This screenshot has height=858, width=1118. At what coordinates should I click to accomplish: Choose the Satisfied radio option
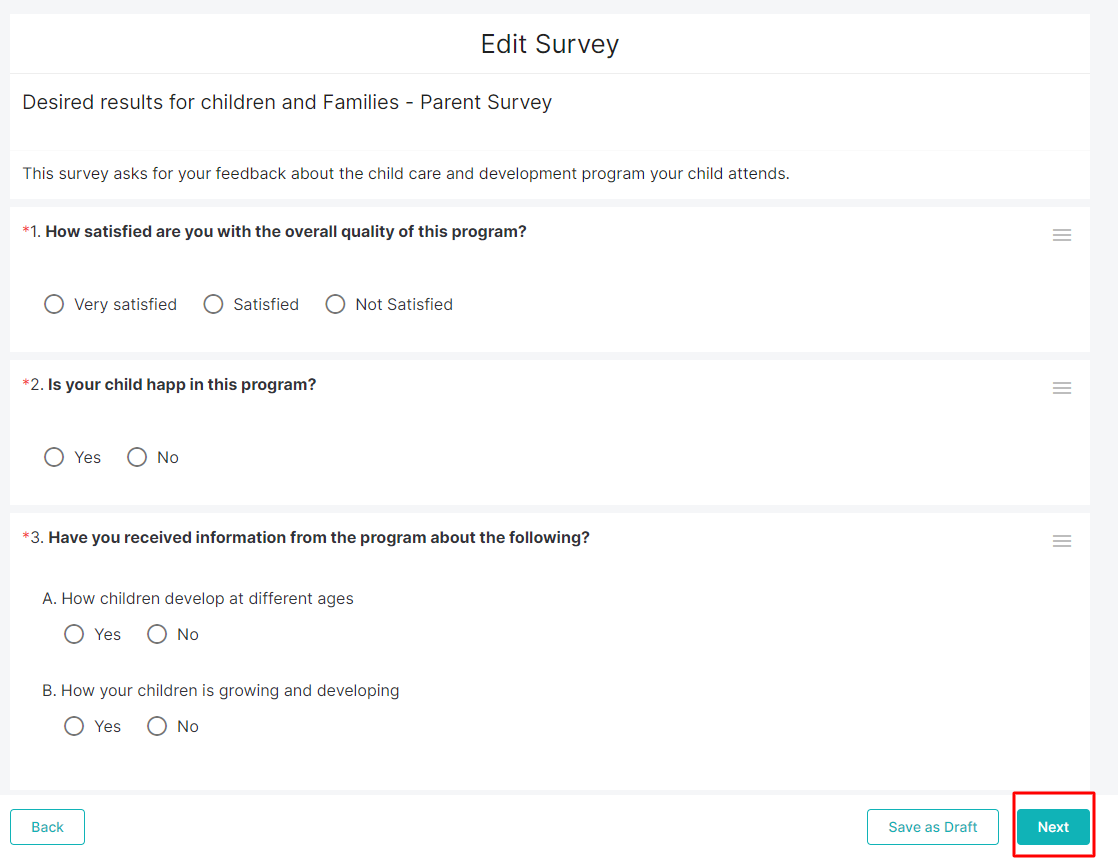[213, 304]
